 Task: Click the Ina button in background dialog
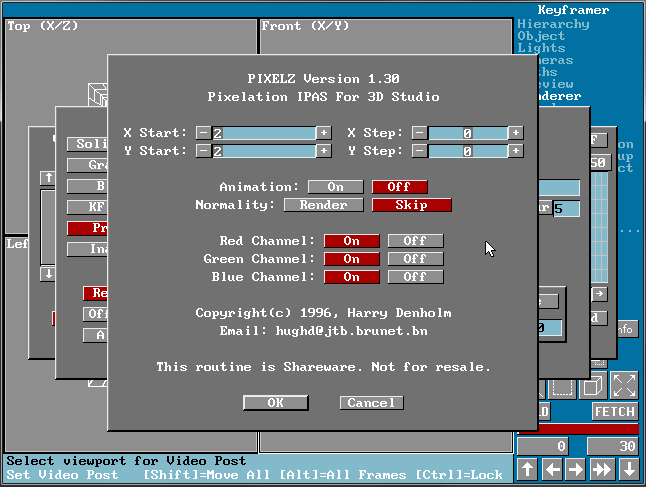pos(87,249)
